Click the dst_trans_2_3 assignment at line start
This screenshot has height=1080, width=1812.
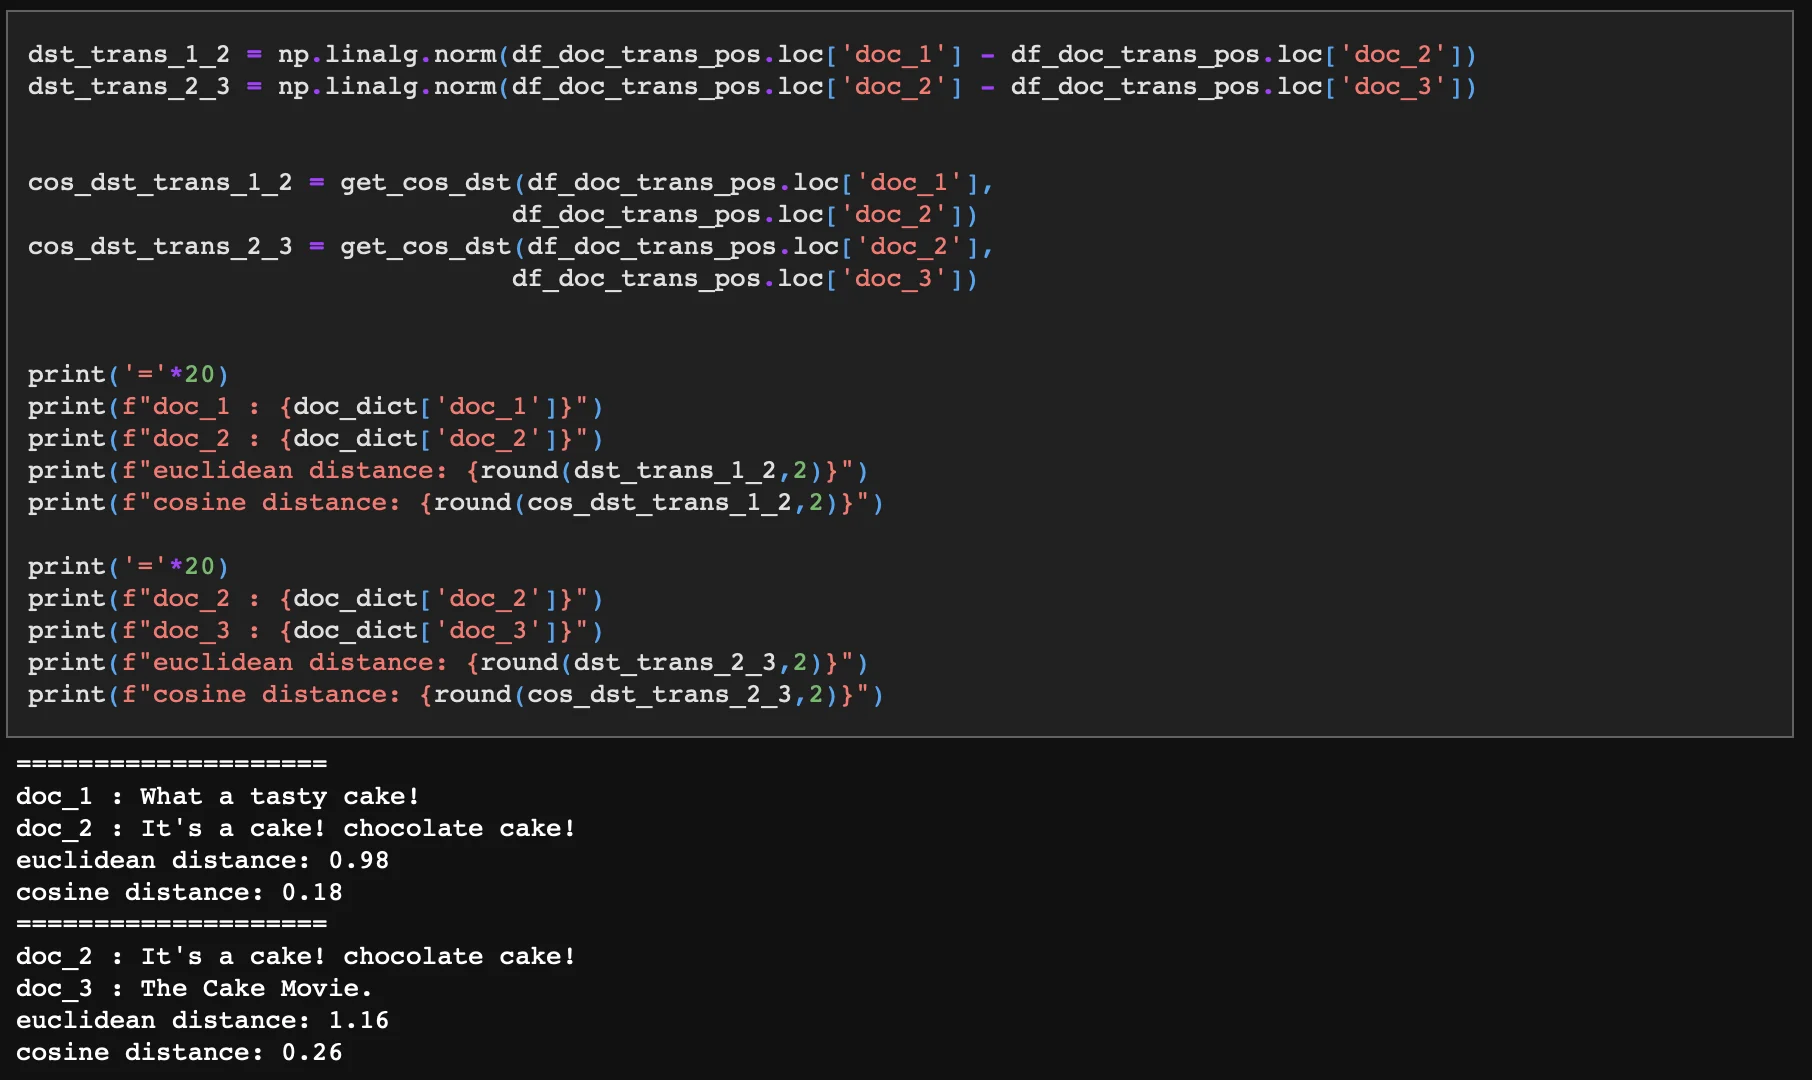128,87
